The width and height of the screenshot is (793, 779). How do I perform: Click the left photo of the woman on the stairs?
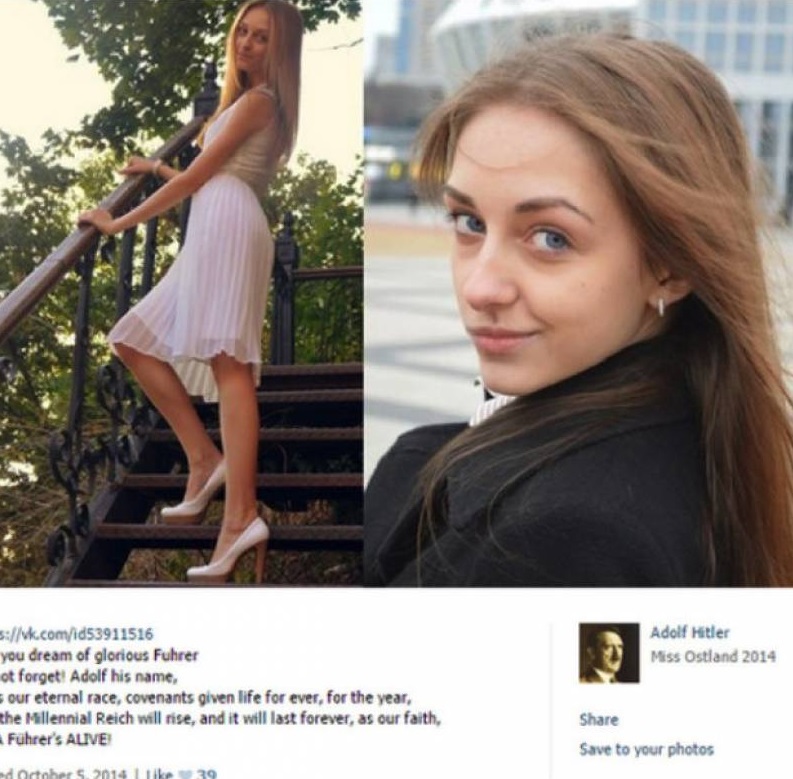[181, 293]
